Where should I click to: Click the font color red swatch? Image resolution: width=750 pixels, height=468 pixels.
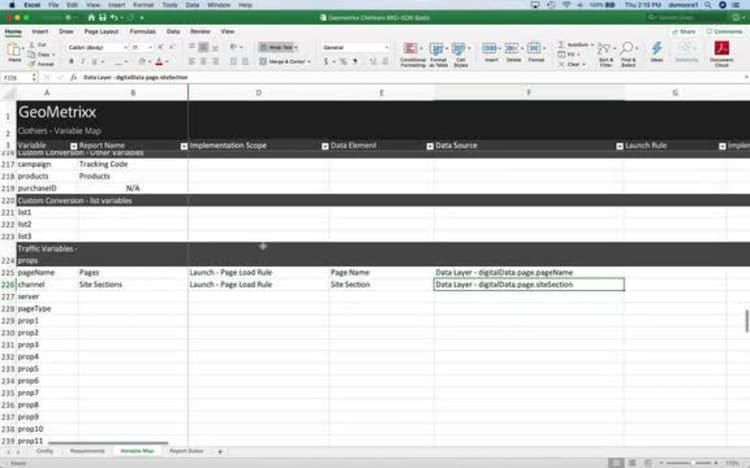(x=159, y=61)
